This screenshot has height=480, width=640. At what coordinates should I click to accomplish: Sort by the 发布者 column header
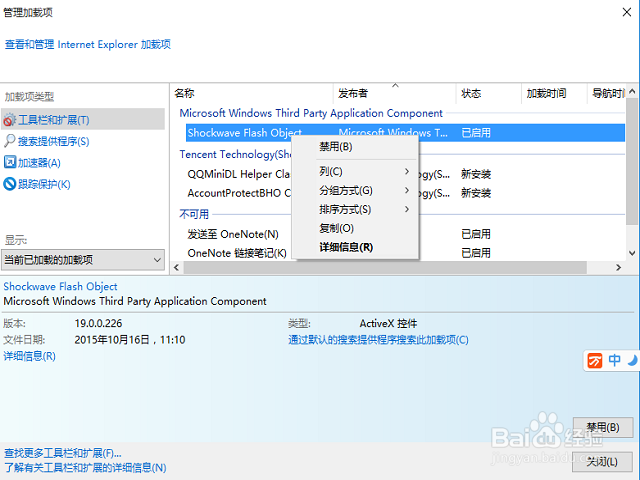click(x=394, y=93)
